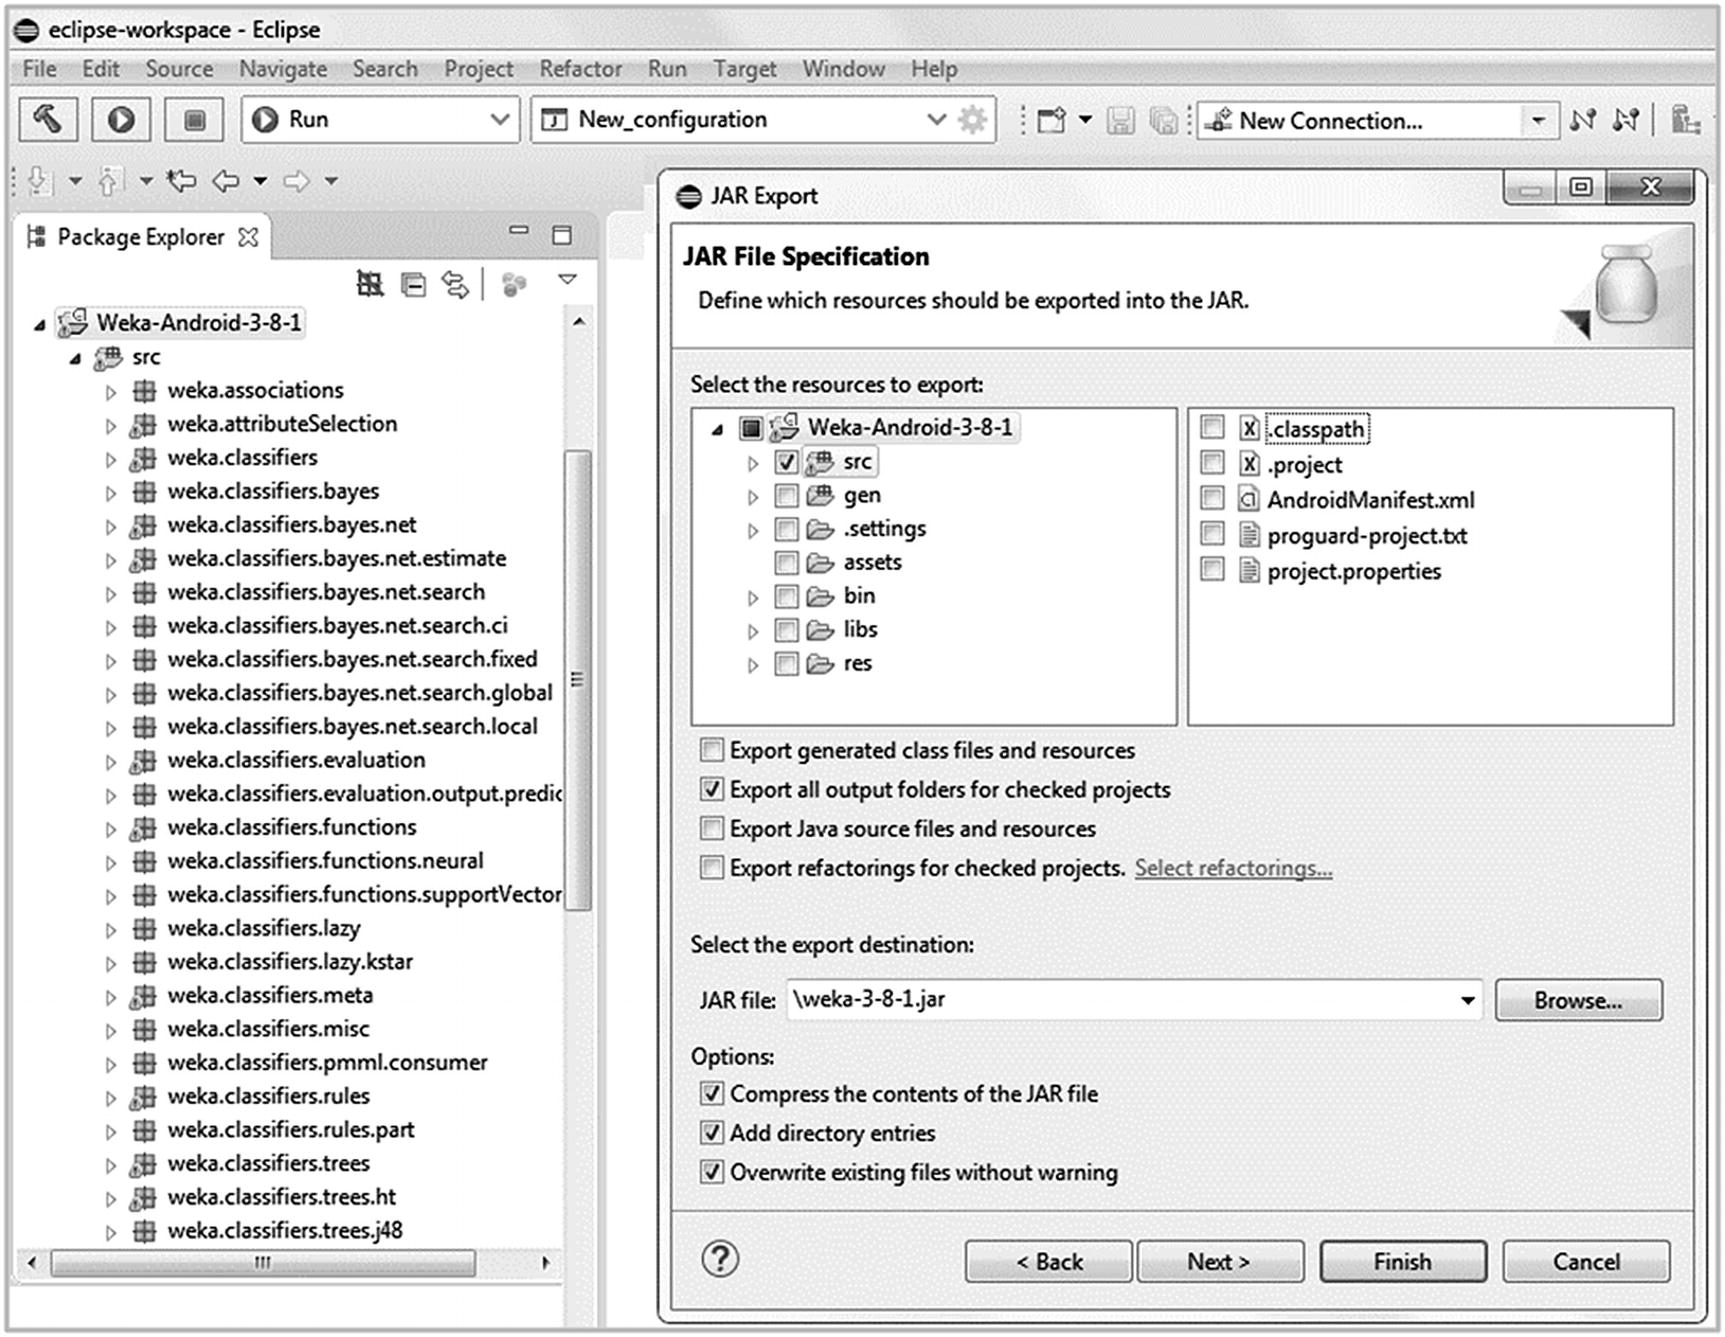The width and height of the screenshot is (1725, 1337).
Task: Click the Save disk icon in toolbar
Action: [1120, 121]
